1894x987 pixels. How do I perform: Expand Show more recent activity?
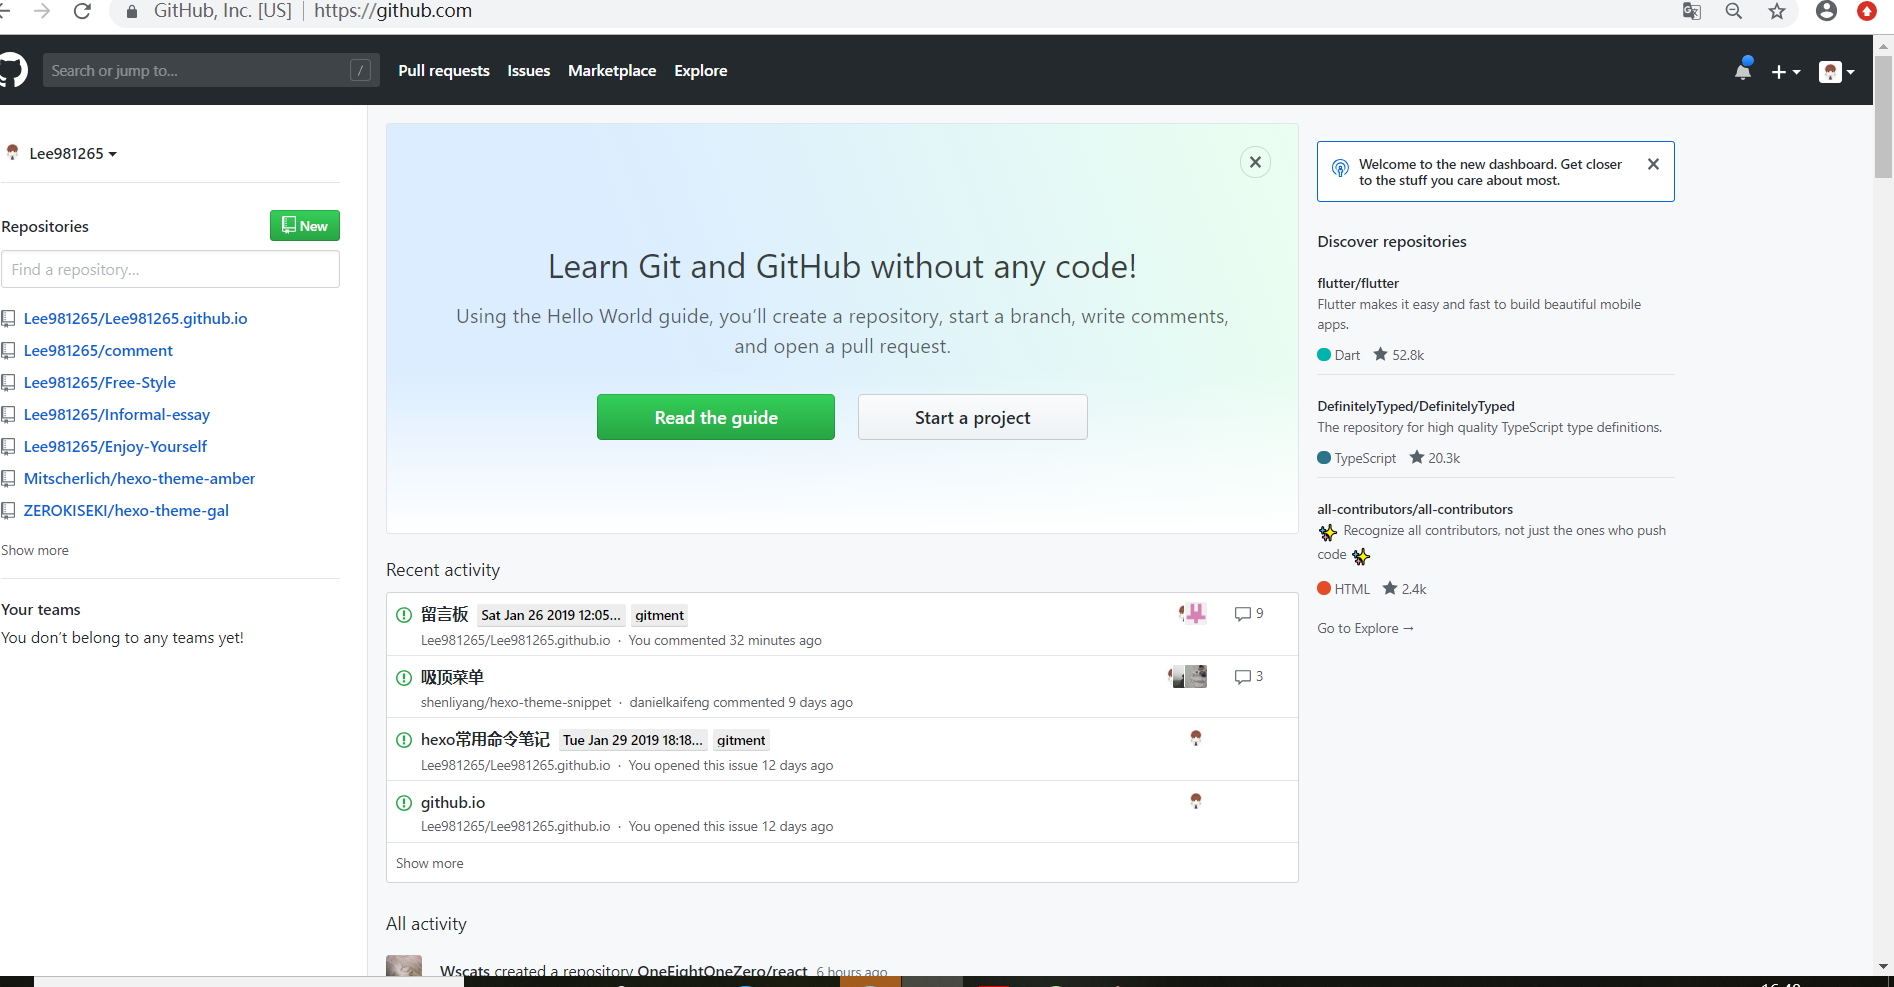[x=430, y=864]
